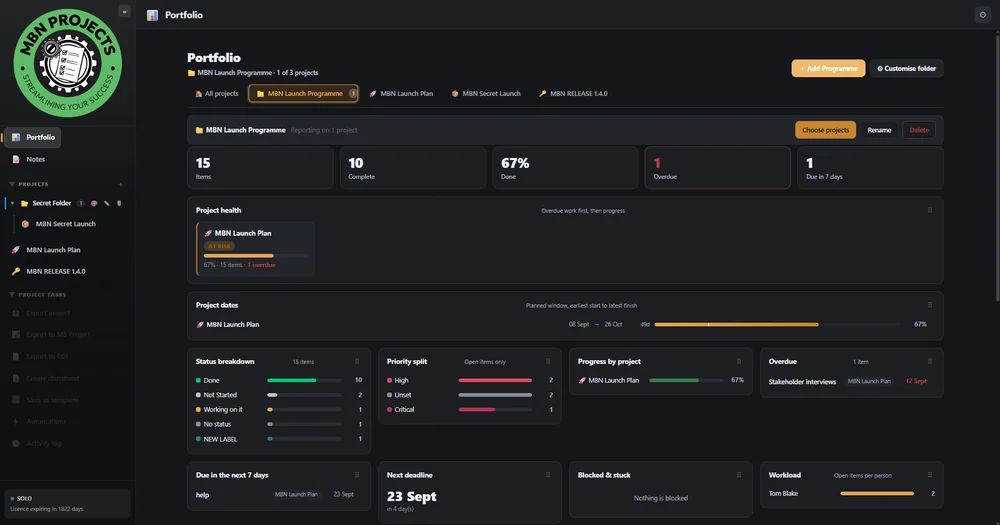
Task: Add a new project with the plus icon
Action: (121, 184)
